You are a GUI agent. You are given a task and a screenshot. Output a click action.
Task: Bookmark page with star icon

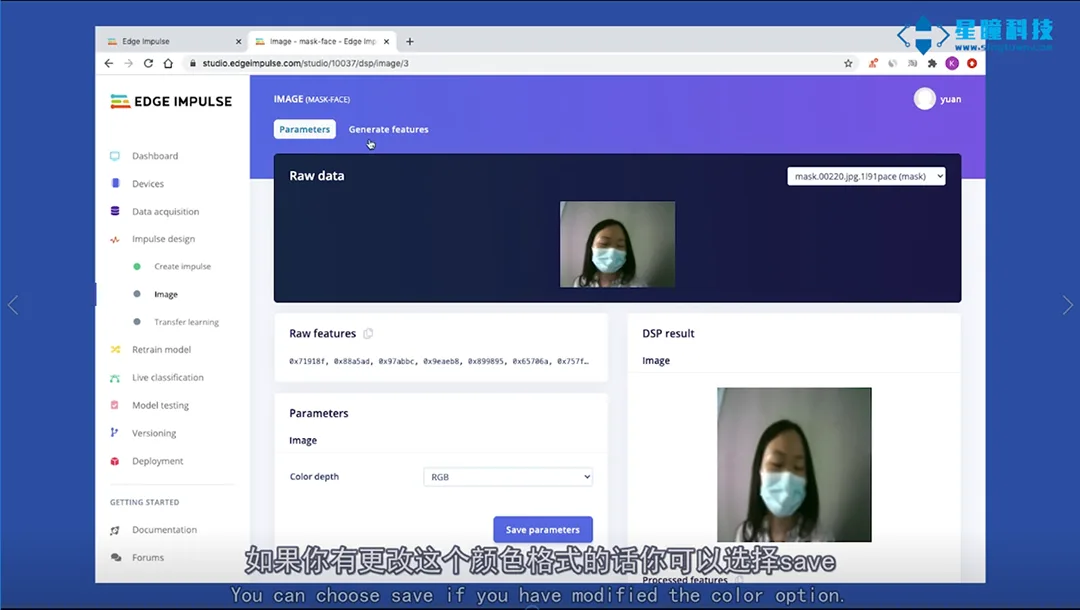848,63
